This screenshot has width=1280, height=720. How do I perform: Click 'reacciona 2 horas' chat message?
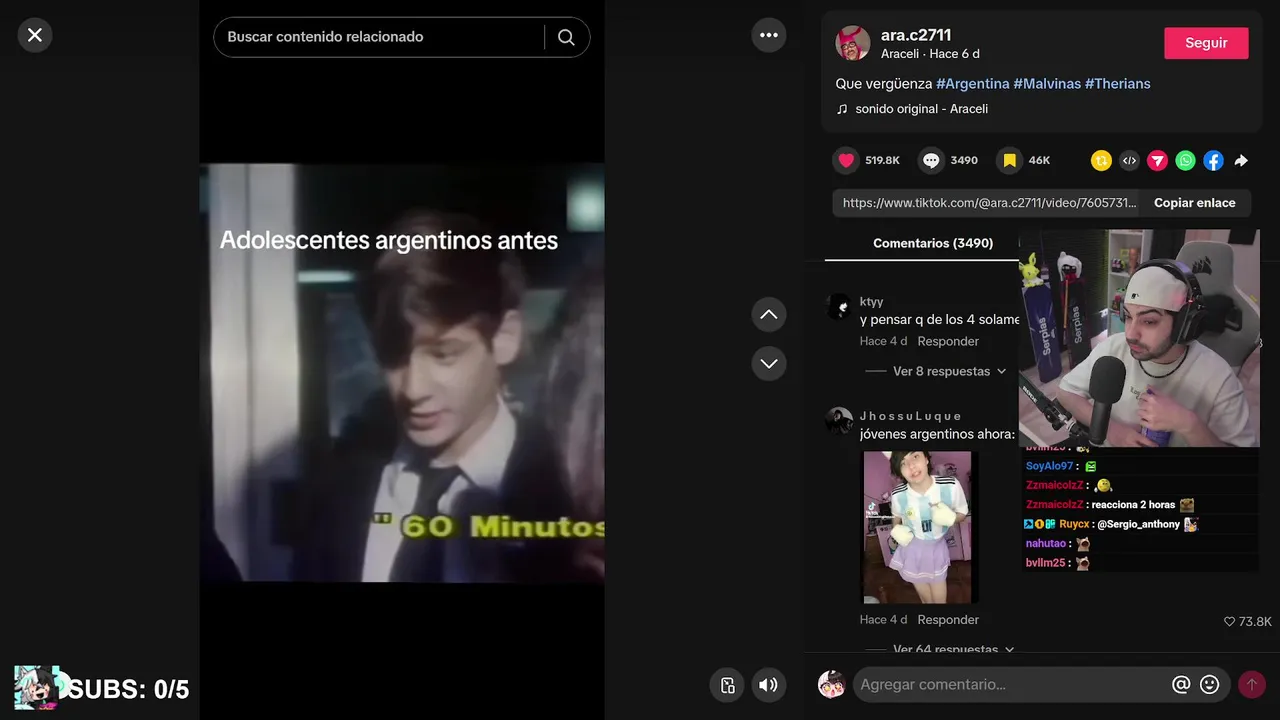pyautogui.click(x=1135, y=505)
